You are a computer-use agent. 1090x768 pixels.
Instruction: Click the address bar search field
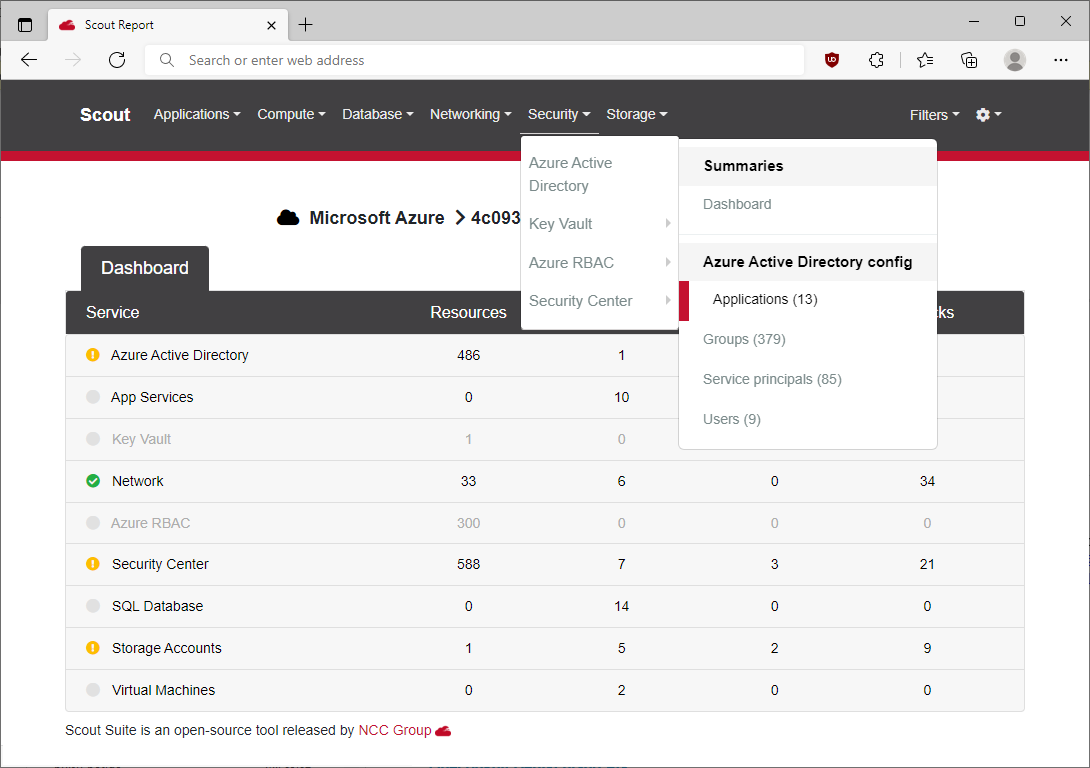point(474,60)
